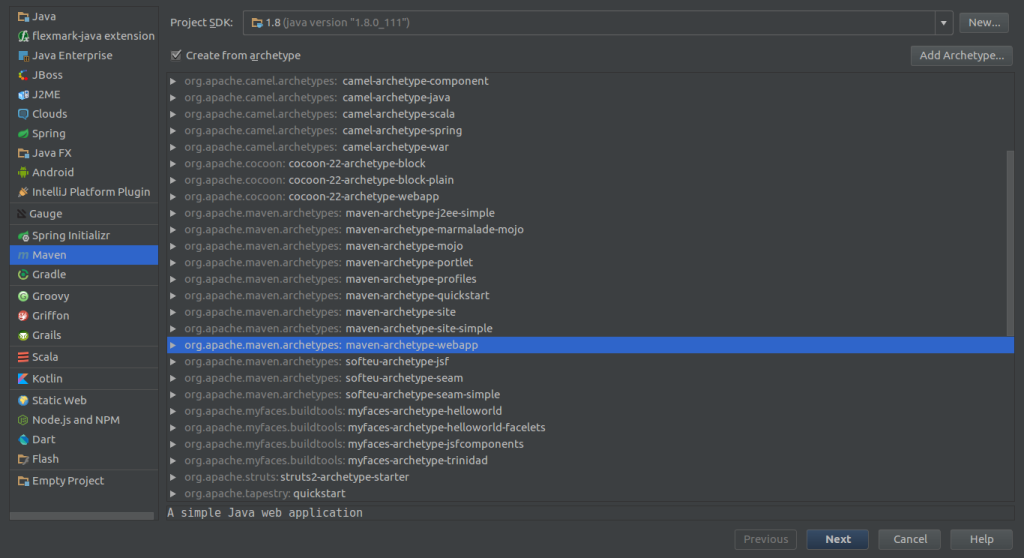Choose the Scala icon in sidebar
Viewport: 1024px width, 558px height.
(23, 357)
